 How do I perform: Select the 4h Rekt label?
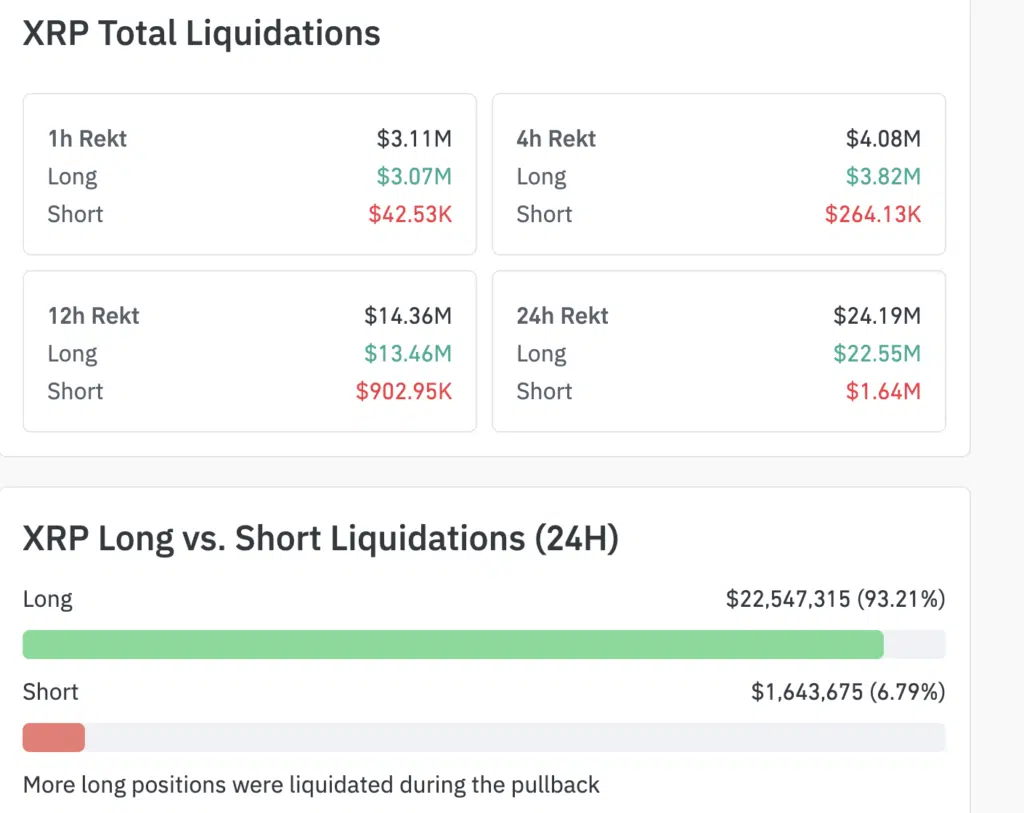coord(556,139)
